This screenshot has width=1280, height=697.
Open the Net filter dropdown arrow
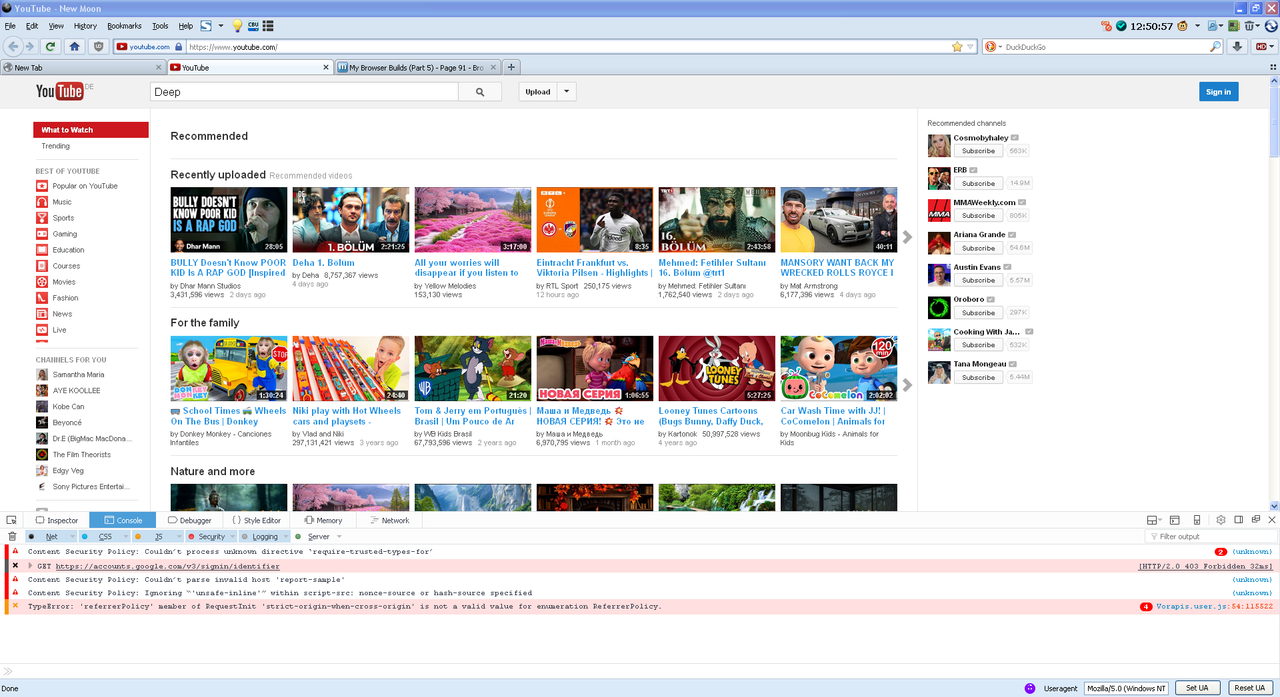tap(70, 537)
